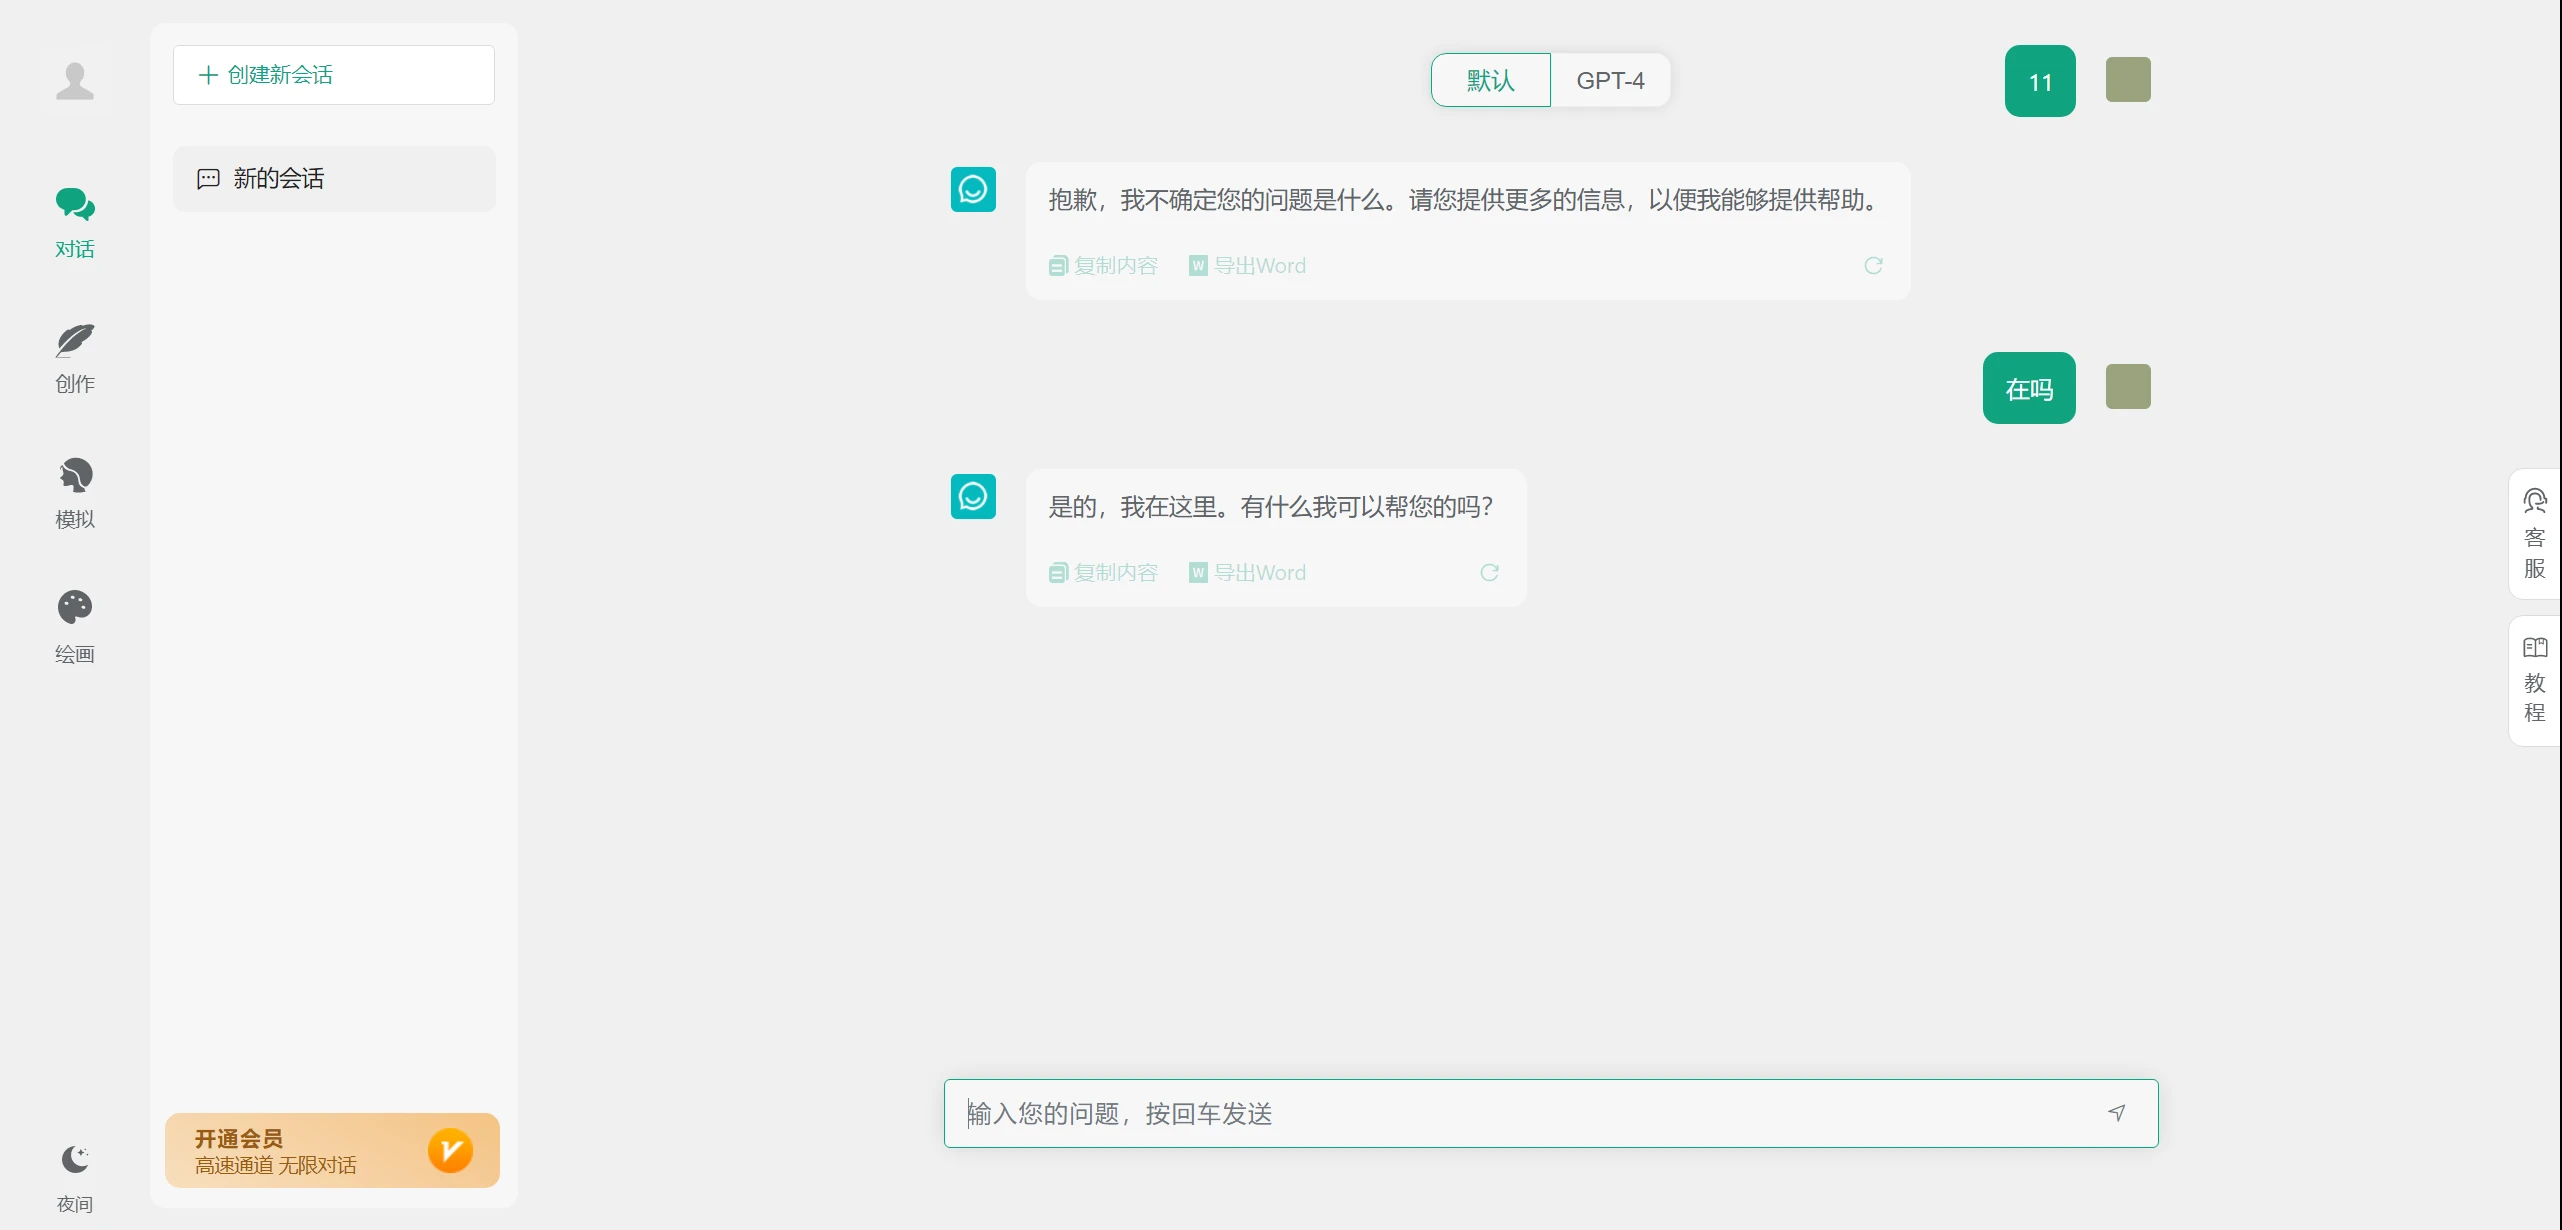Open the 教程 tutorial panel
Viewport: 2562px width, 1230px height.
(2535, 680)
